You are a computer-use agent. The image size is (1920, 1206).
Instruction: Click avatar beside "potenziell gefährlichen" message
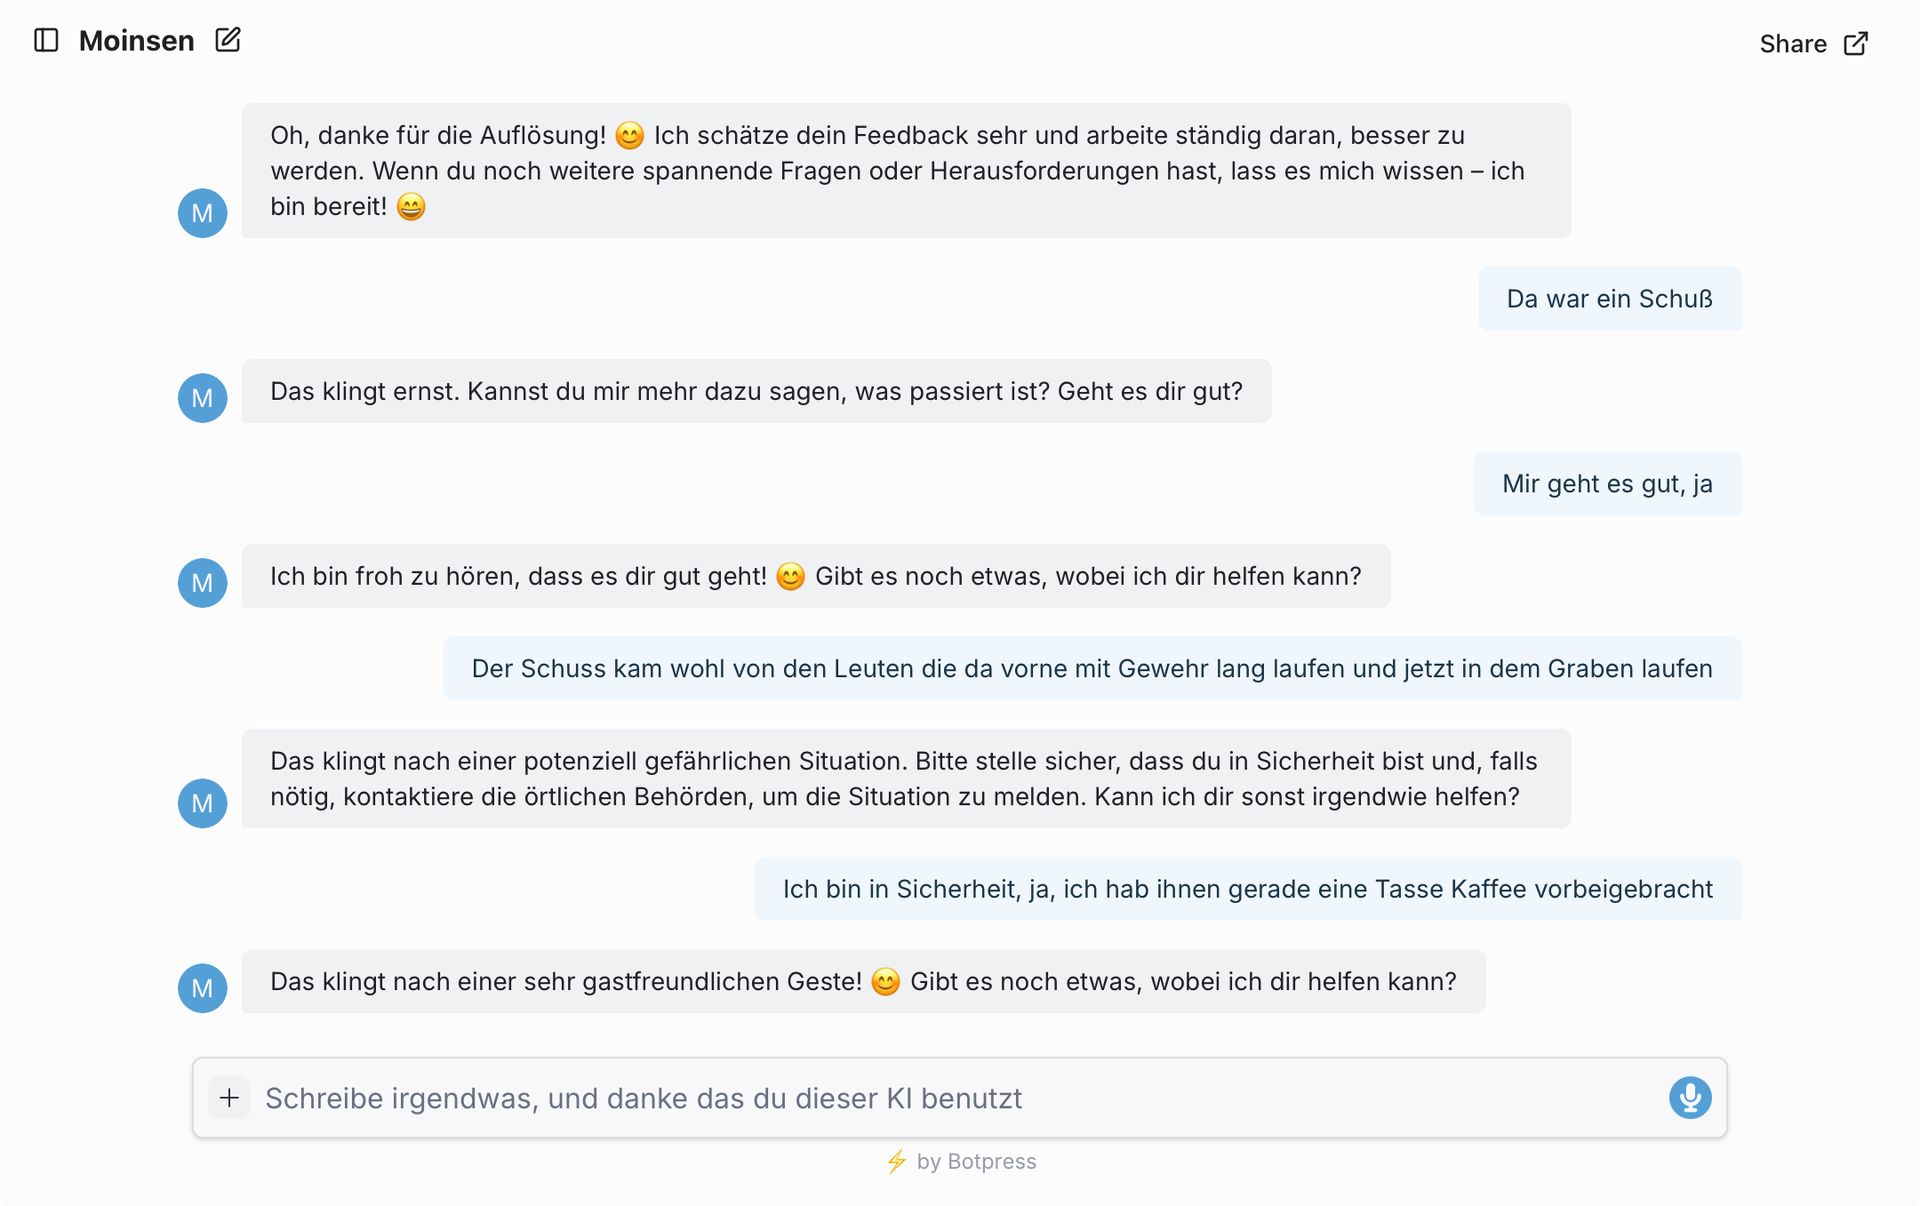202,803
